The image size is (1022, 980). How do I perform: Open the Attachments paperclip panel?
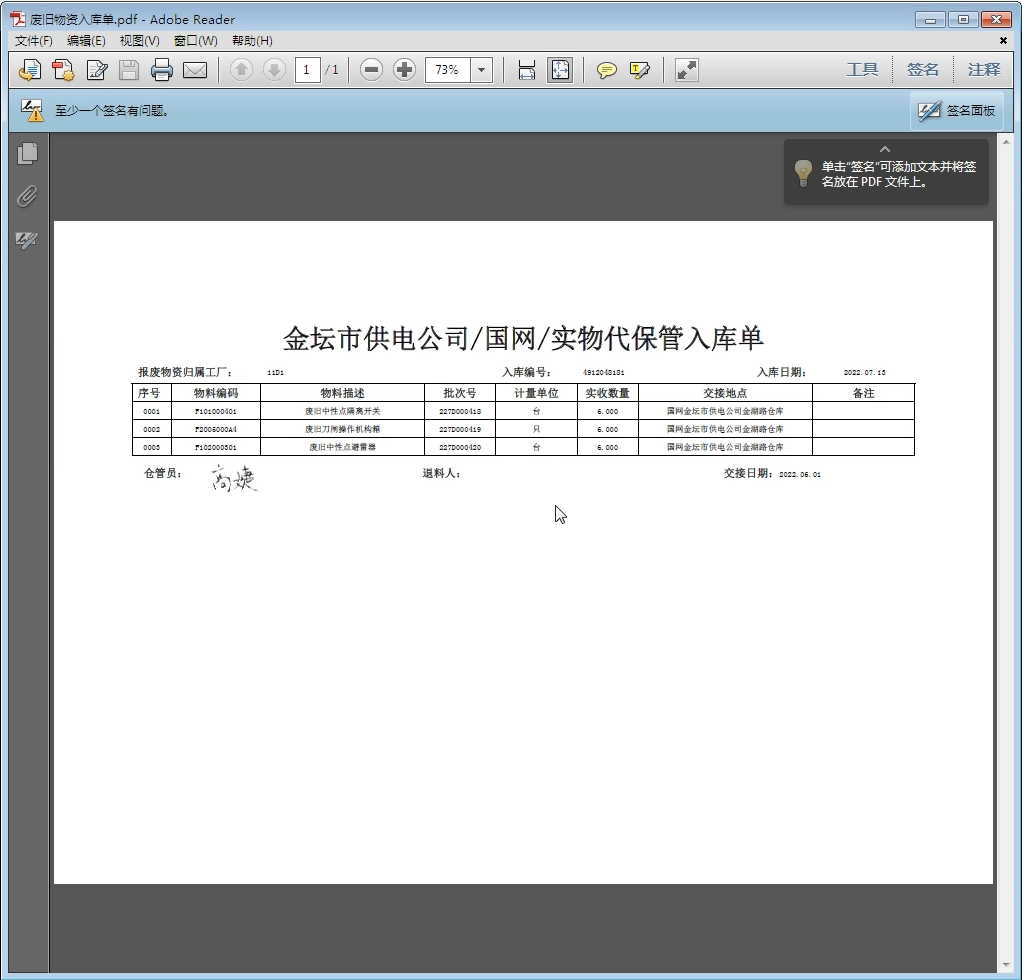click(27, 197)
